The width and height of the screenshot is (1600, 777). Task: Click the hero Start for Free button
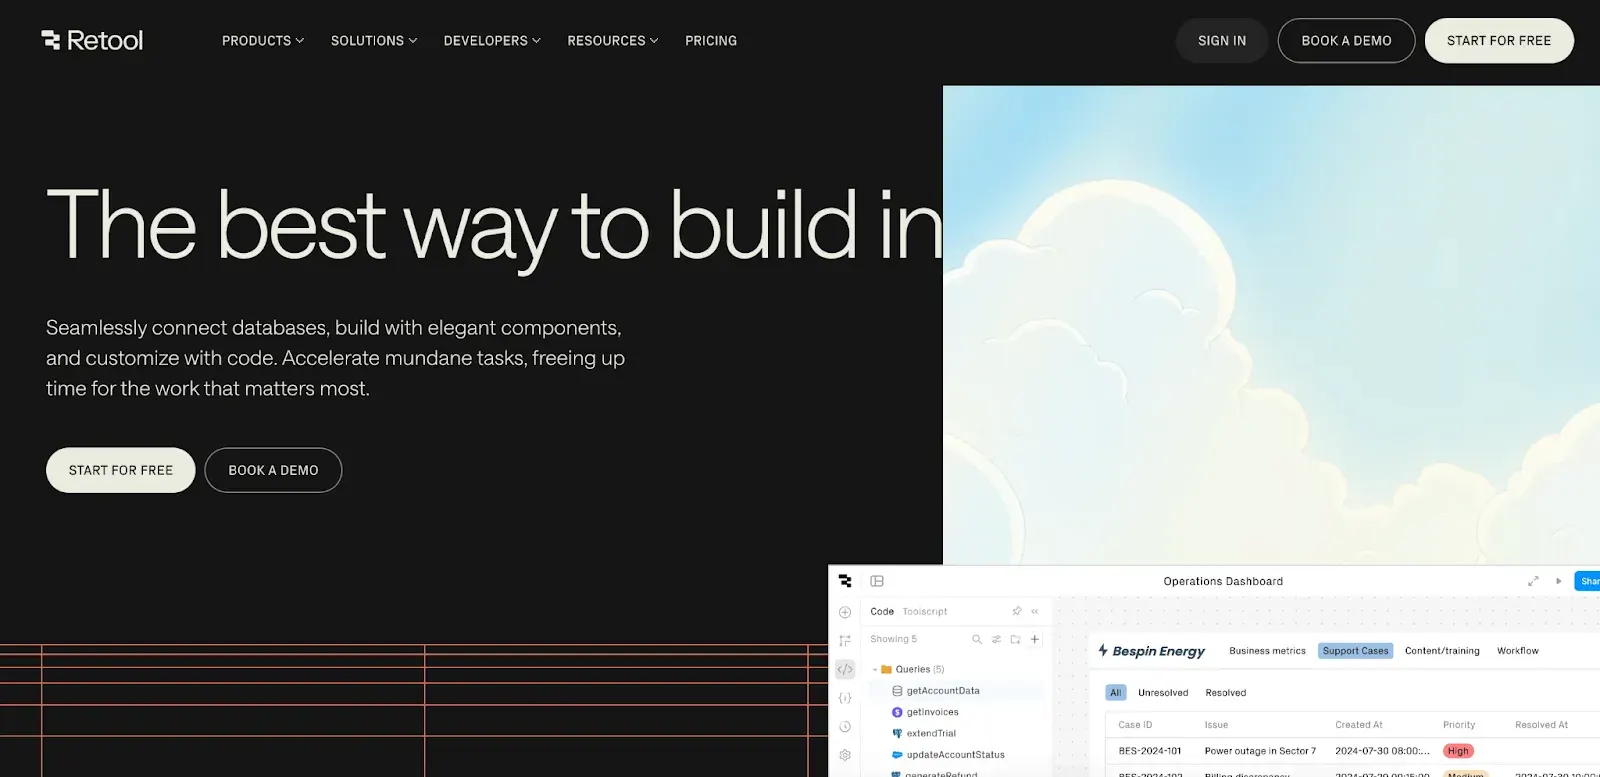click(x=121, y=470)
